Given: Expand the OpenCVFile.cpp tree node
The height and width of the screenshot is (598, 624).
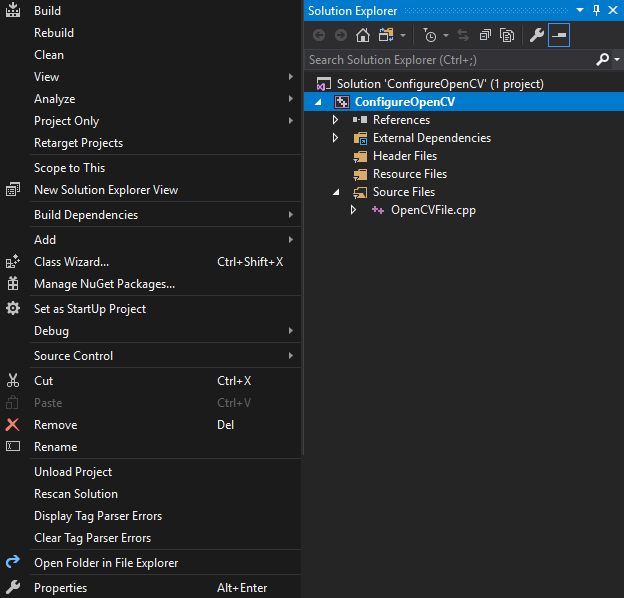Looking at the screenshot, I should [353, 210].
